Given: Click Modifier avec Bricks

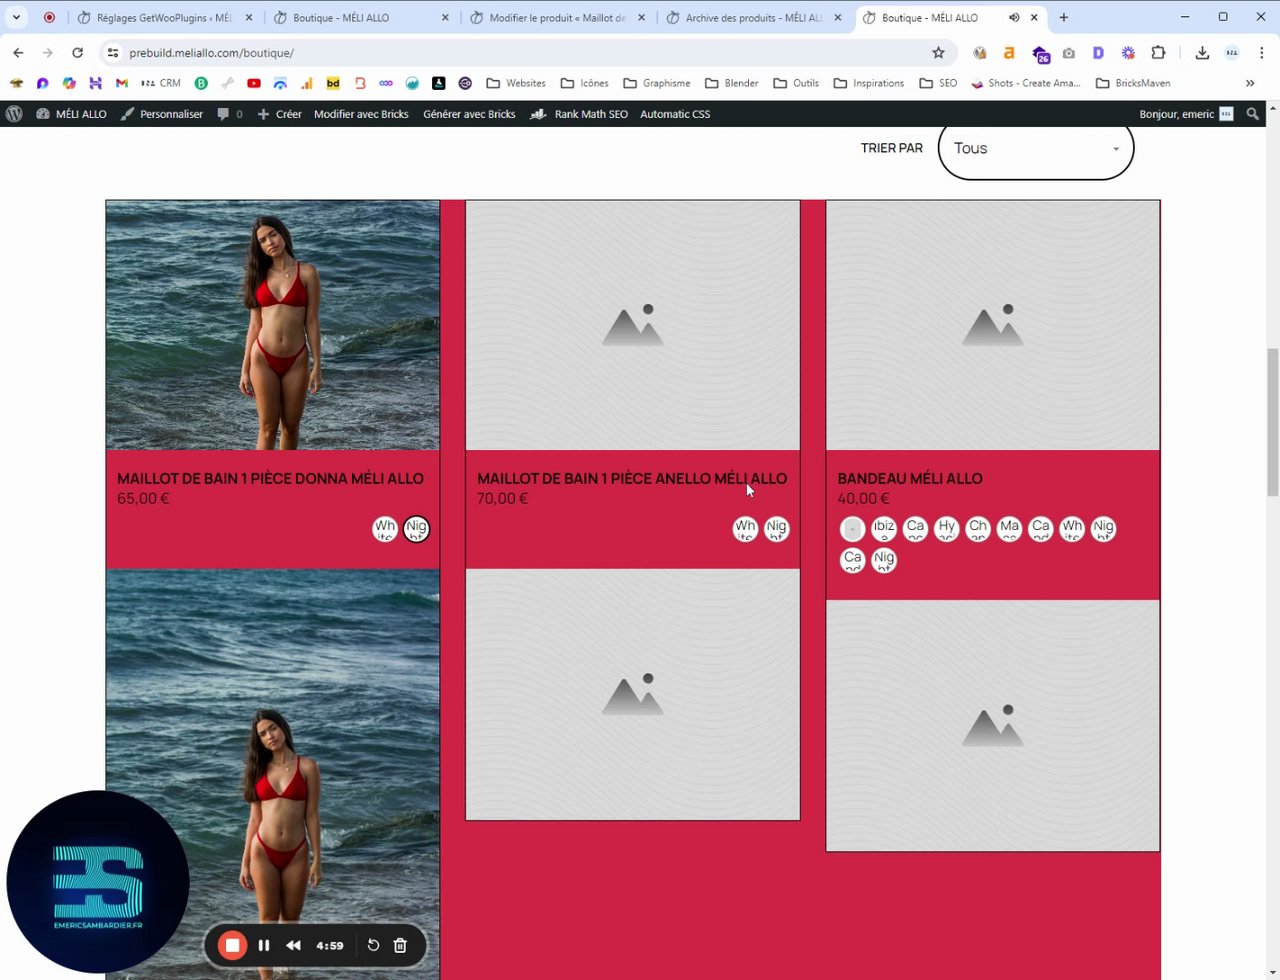Looking at the screenshot, I should [361, 114].
